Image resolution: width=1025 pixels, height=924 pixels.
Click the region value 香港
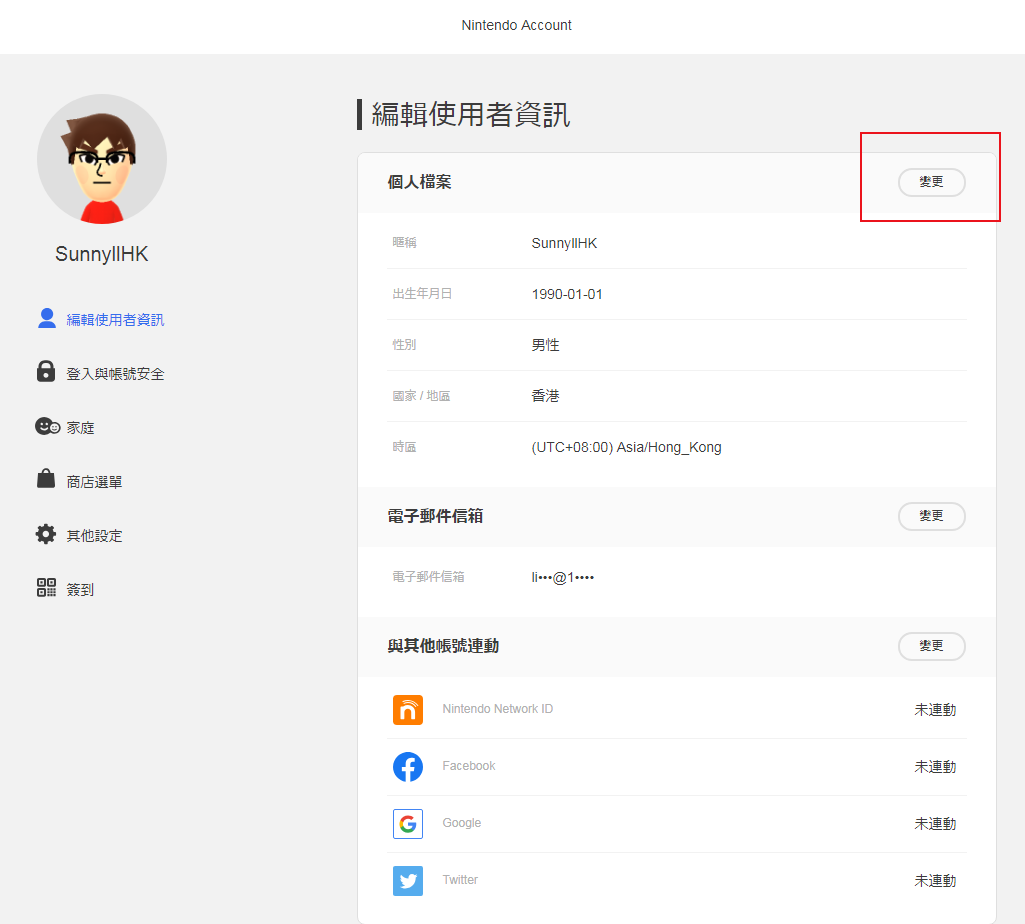(545, 396)
